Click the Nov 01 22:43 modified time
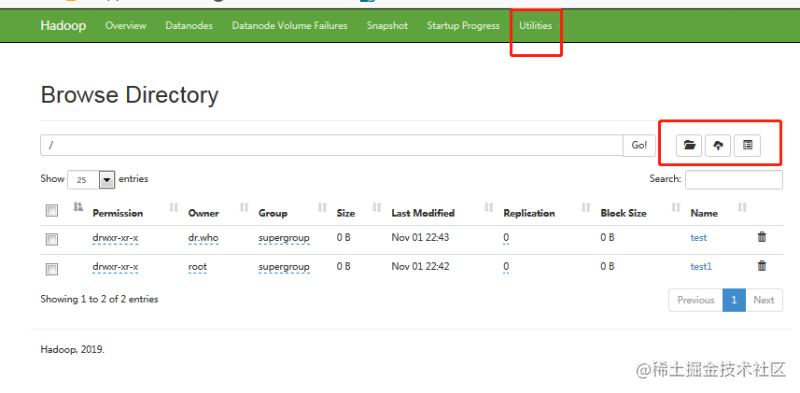The width and height of the screenshot is (800, 393). tap(420, 237)
